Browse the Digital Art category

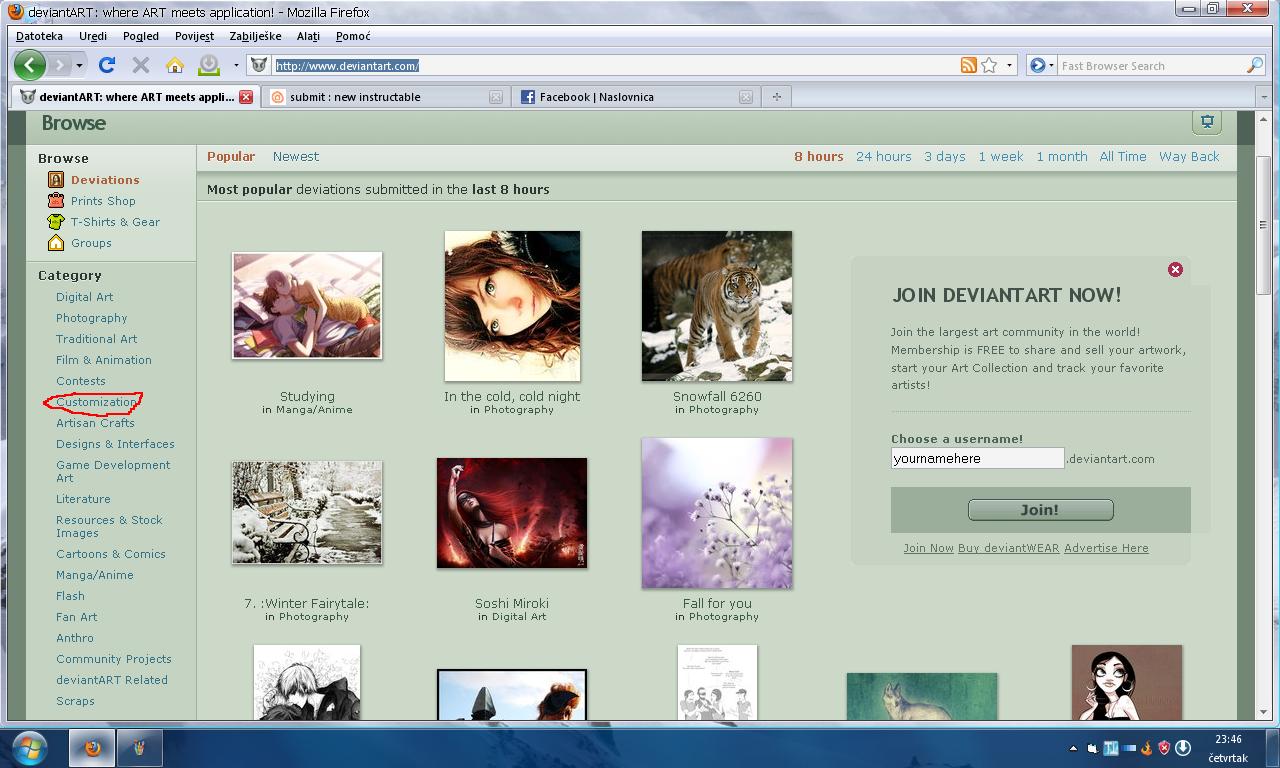(85, 297)
